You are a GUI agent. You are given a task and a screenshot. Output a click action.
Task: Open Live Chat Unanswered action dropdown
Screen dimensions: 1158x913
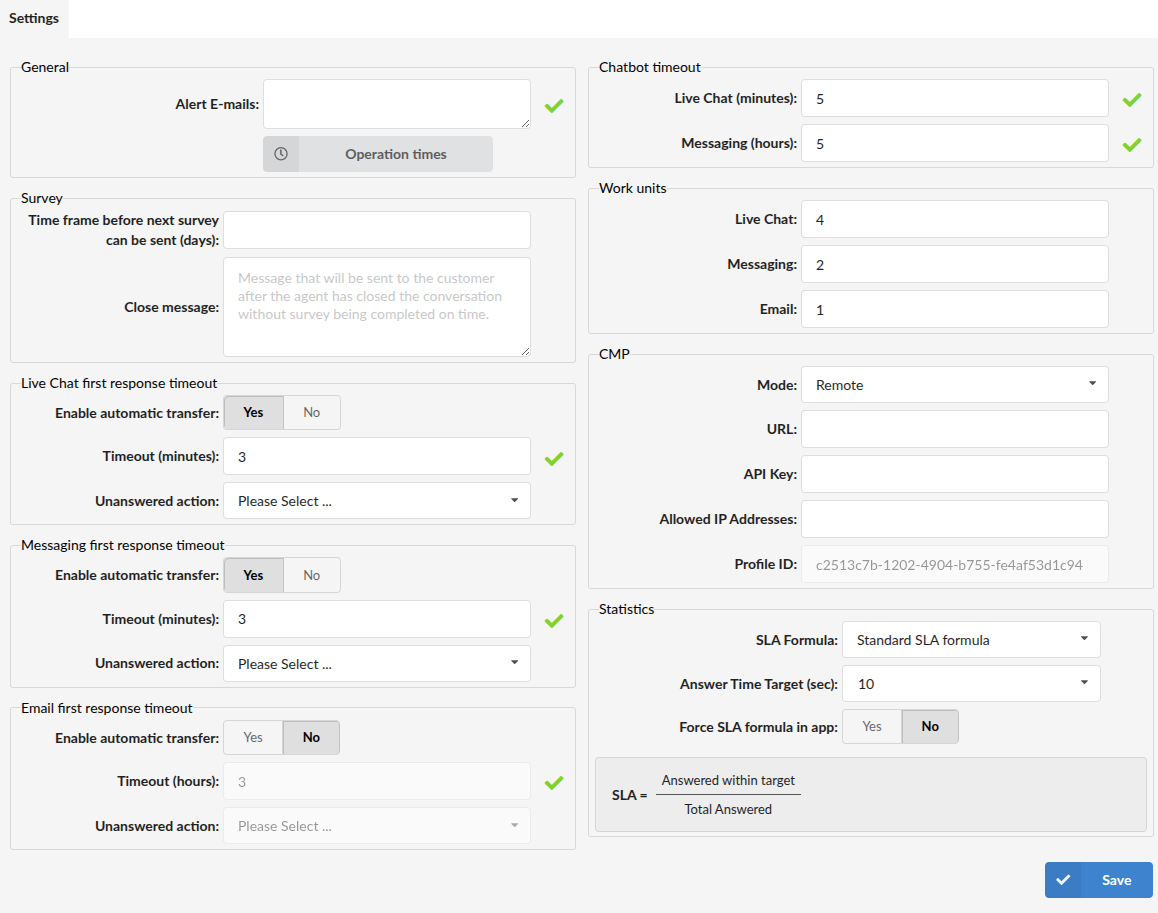coord(377,501)
